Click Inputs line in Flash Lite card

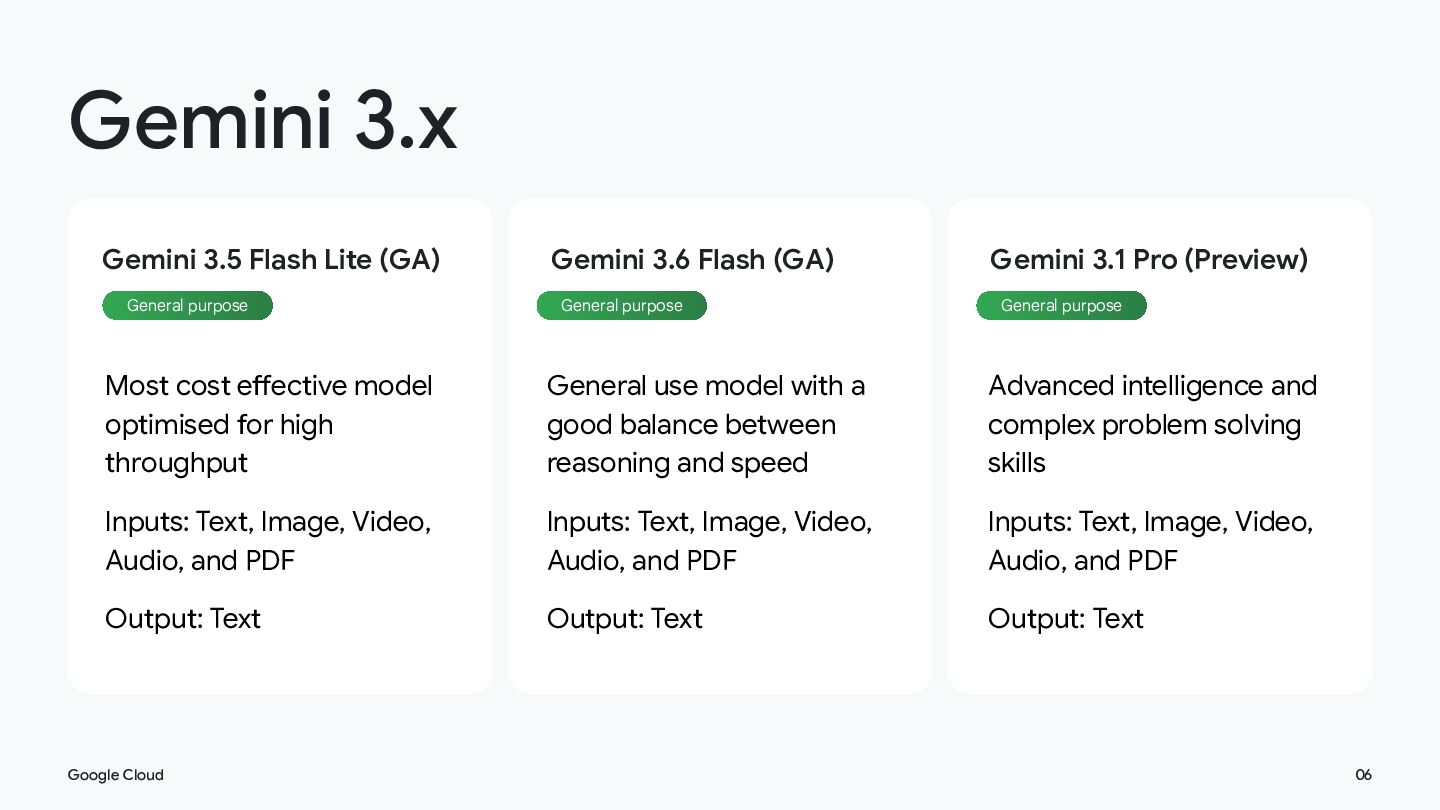coord(268,541)
